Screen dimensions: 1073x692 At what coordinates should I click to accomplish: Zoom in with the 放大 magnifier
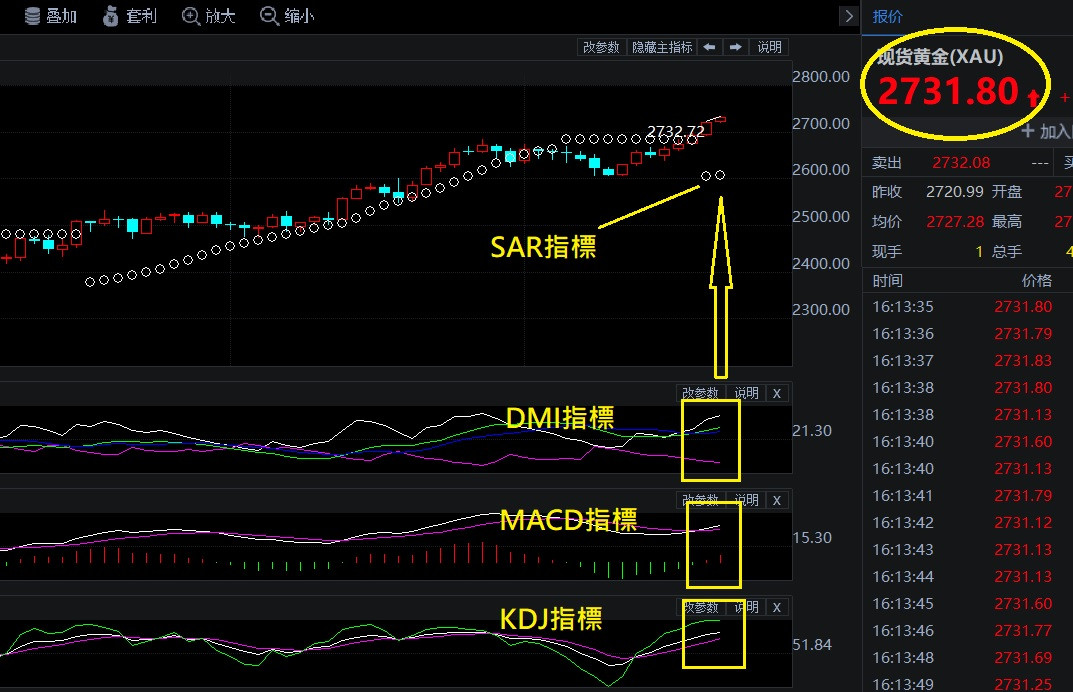click(191, 16)
